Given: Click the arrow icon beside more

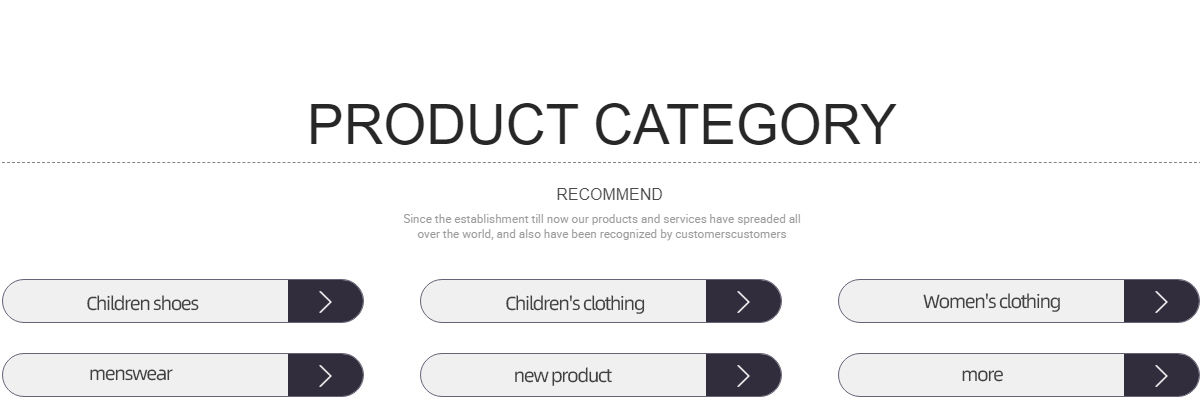Looking at the screenshot, I should [x=1161, y=376].
